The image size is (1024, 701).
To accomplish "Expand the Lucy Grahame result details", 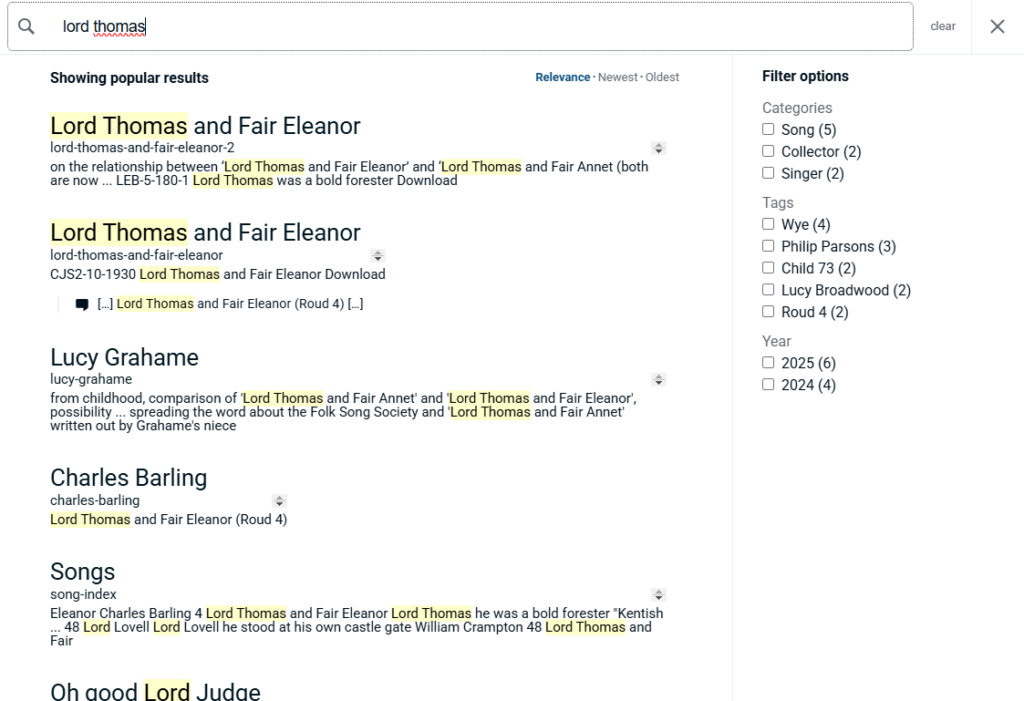I will point(658,379).
